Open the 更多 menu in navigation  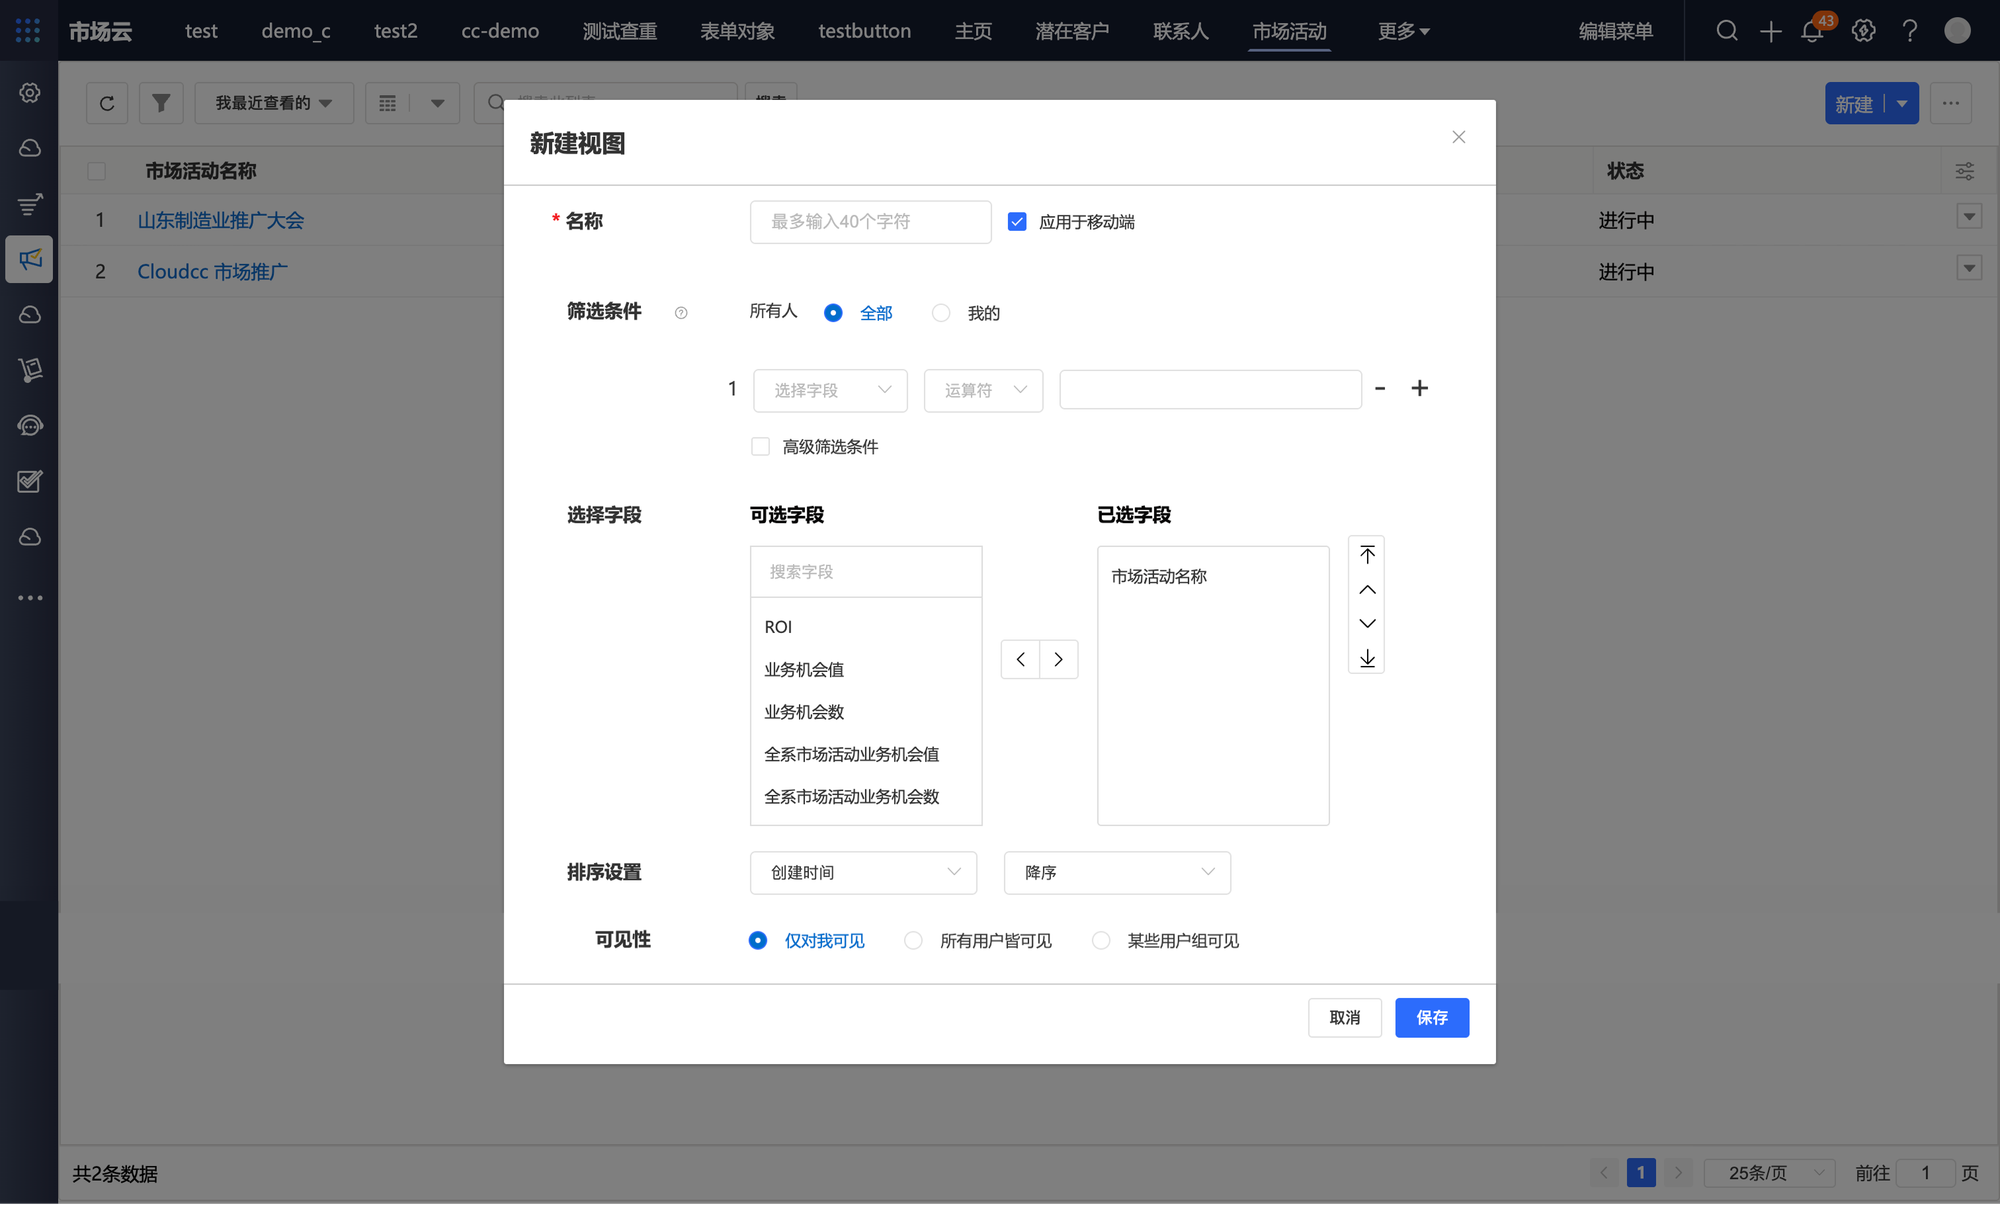(x=1403, y=31)
